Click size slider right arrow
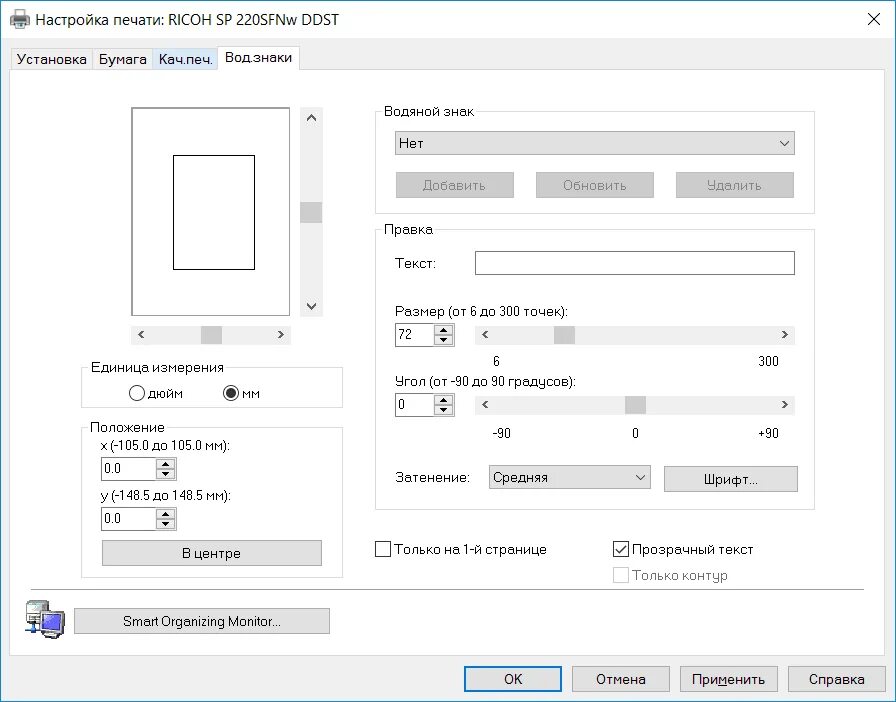This screenshot has height=702, width=896. tap(785, 334)
